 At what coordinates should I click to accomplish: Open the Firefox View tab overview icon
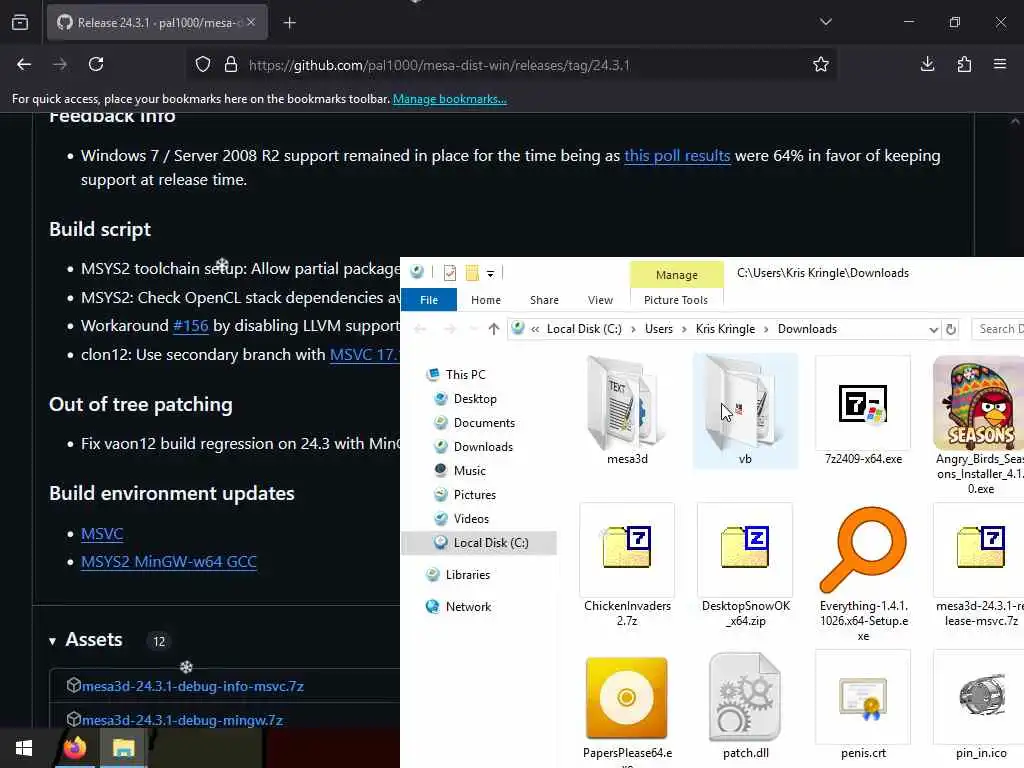[20, 22]
